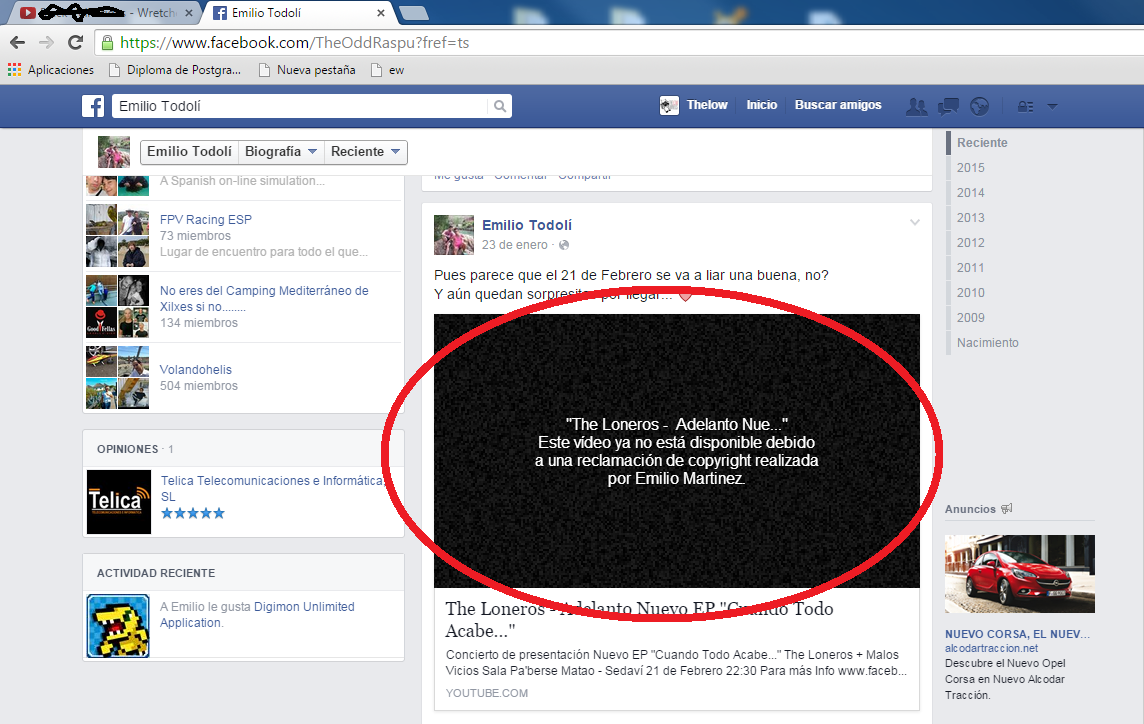Open the privacy shortcuts lock icon
This screenshot has width=1144, height=724.
click(1025, 107)
